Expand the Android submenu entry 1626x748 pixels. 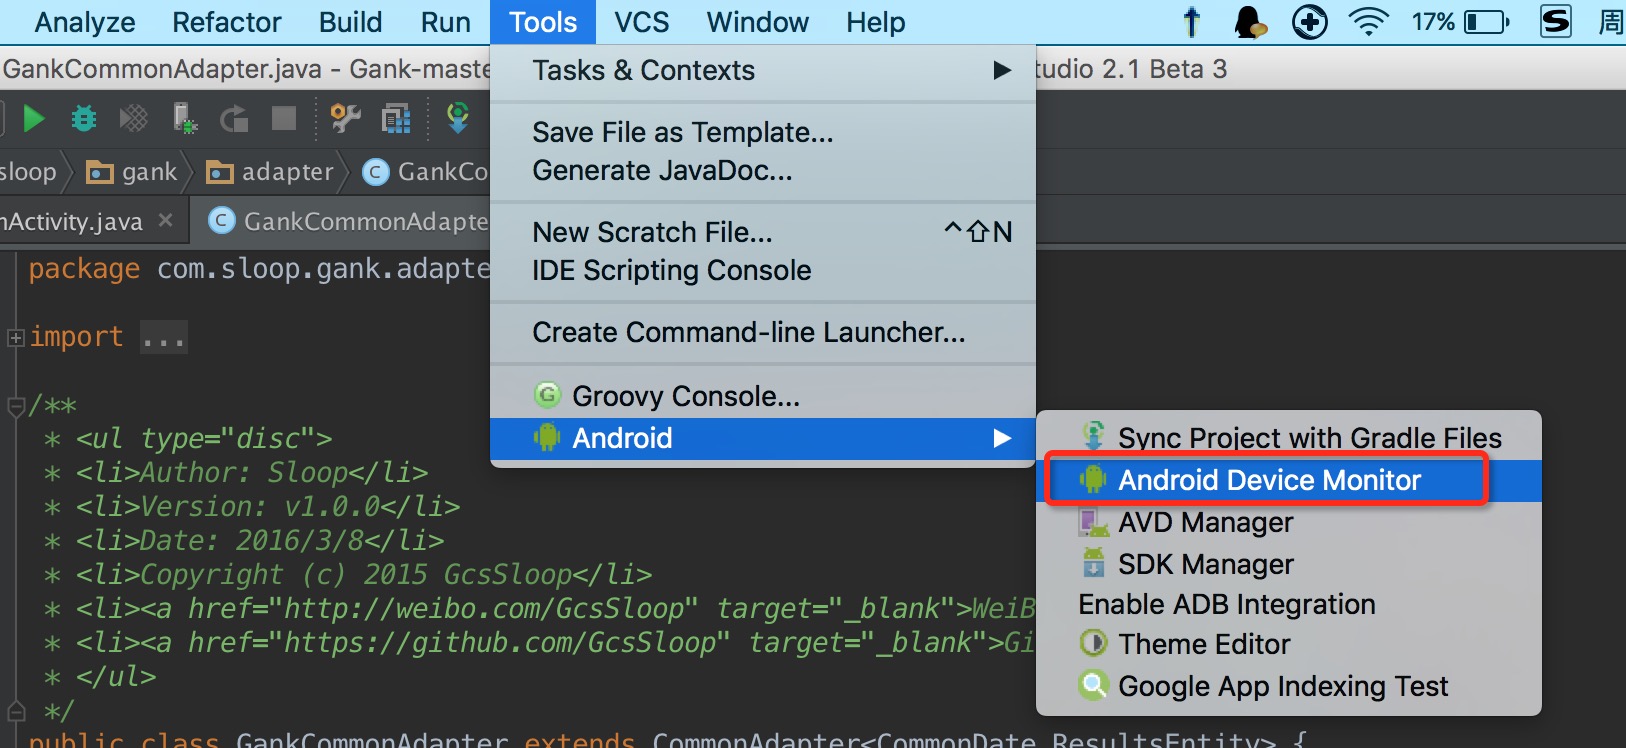pos(763,438)
